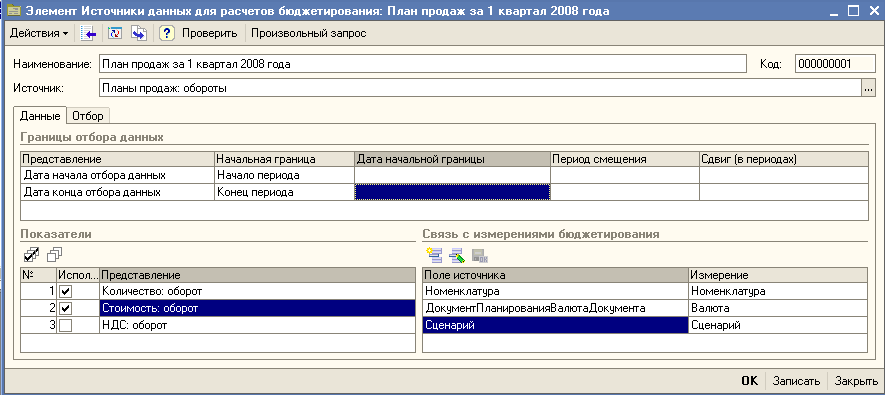Screen dimensions: 885x395
Task: Click the OK button
Action: point(750,381)
